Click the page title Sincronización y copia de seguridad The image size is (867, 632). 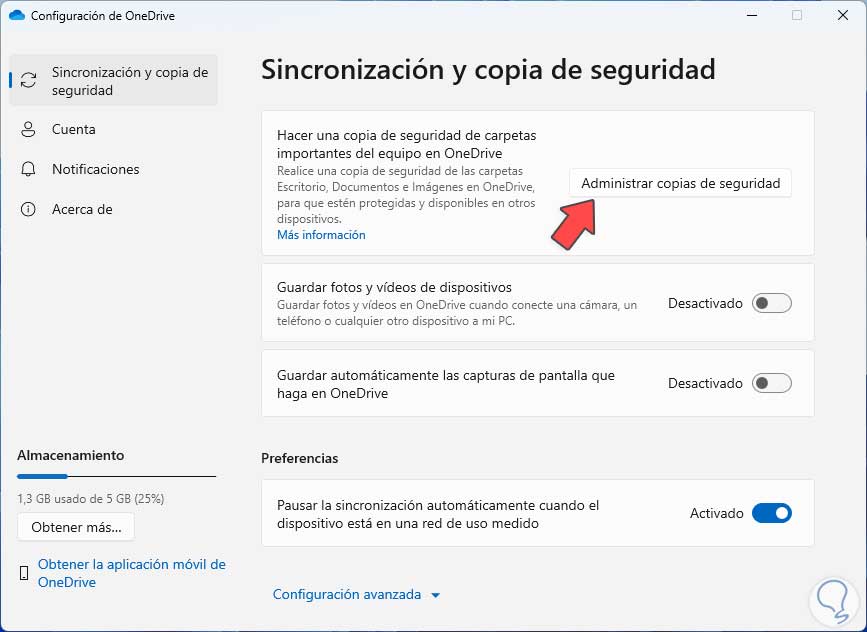coord(488,70)
